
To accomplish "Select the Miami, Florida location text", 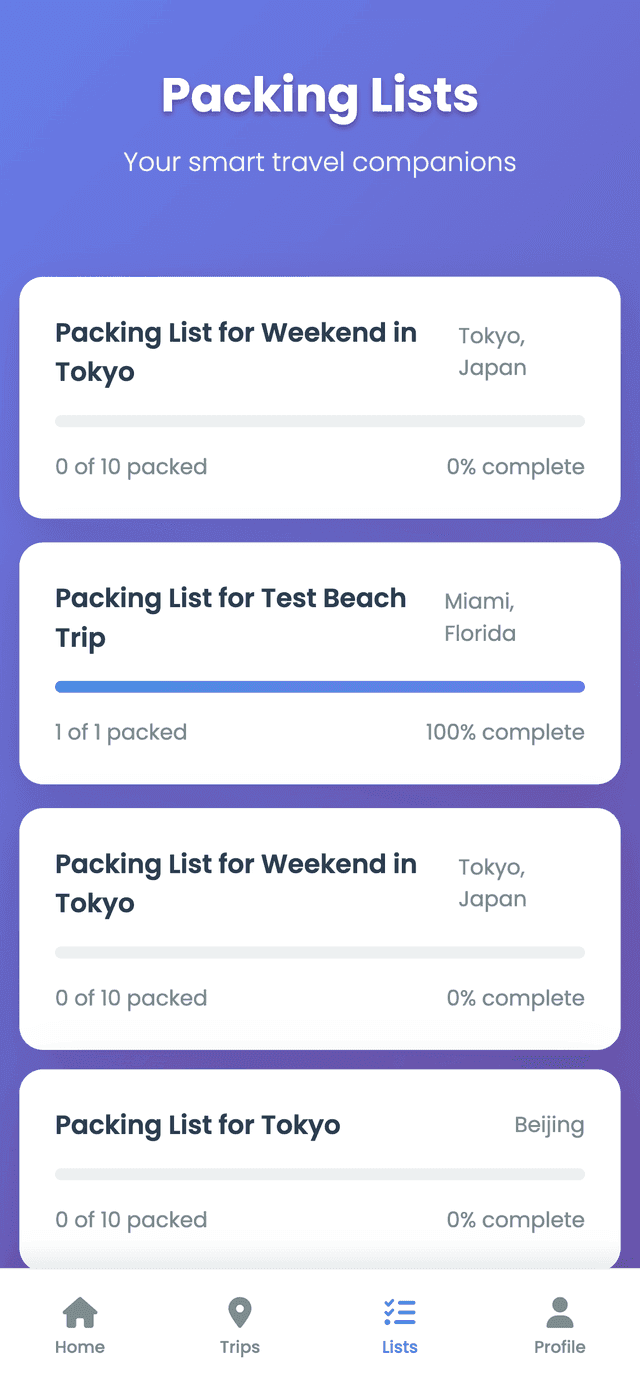I will point(479,617).
